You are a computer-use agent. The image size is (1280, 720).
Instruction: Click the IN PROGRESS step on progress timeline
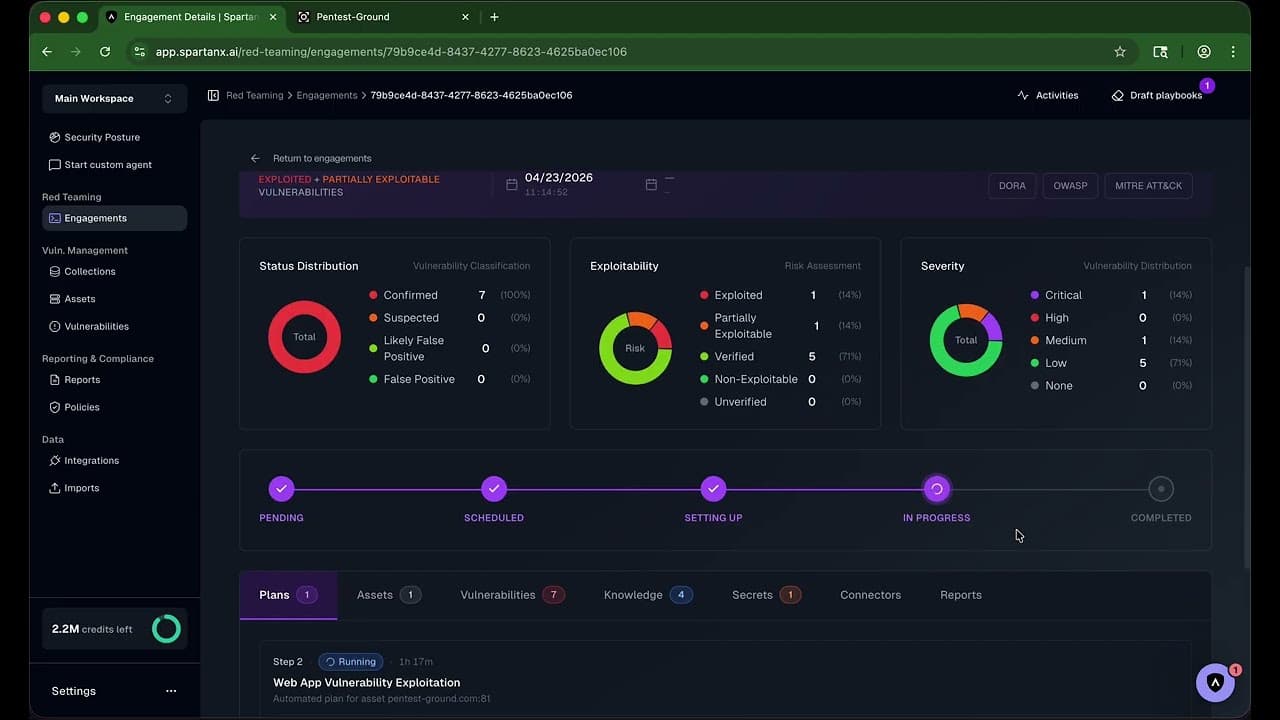pyautogui.click(x=936, y=488)
